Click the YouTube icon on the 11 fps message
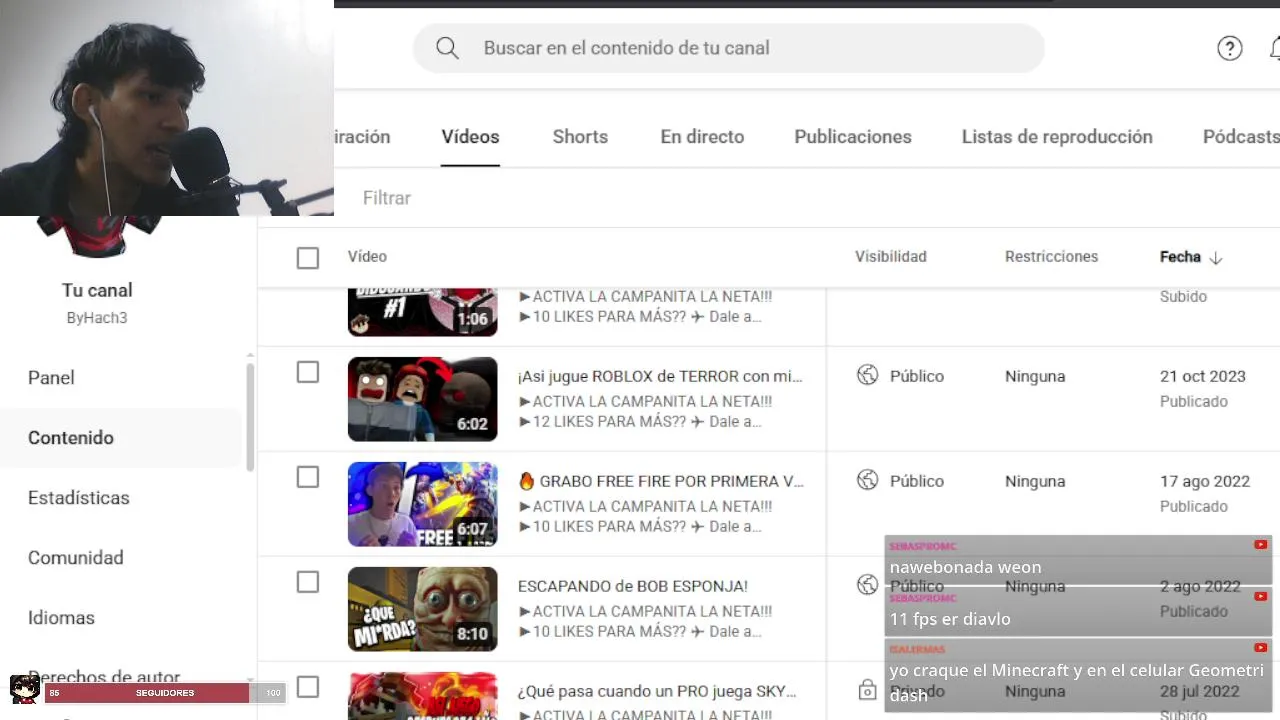This screenshot has height=720, width=1280. click(1260, 596)
